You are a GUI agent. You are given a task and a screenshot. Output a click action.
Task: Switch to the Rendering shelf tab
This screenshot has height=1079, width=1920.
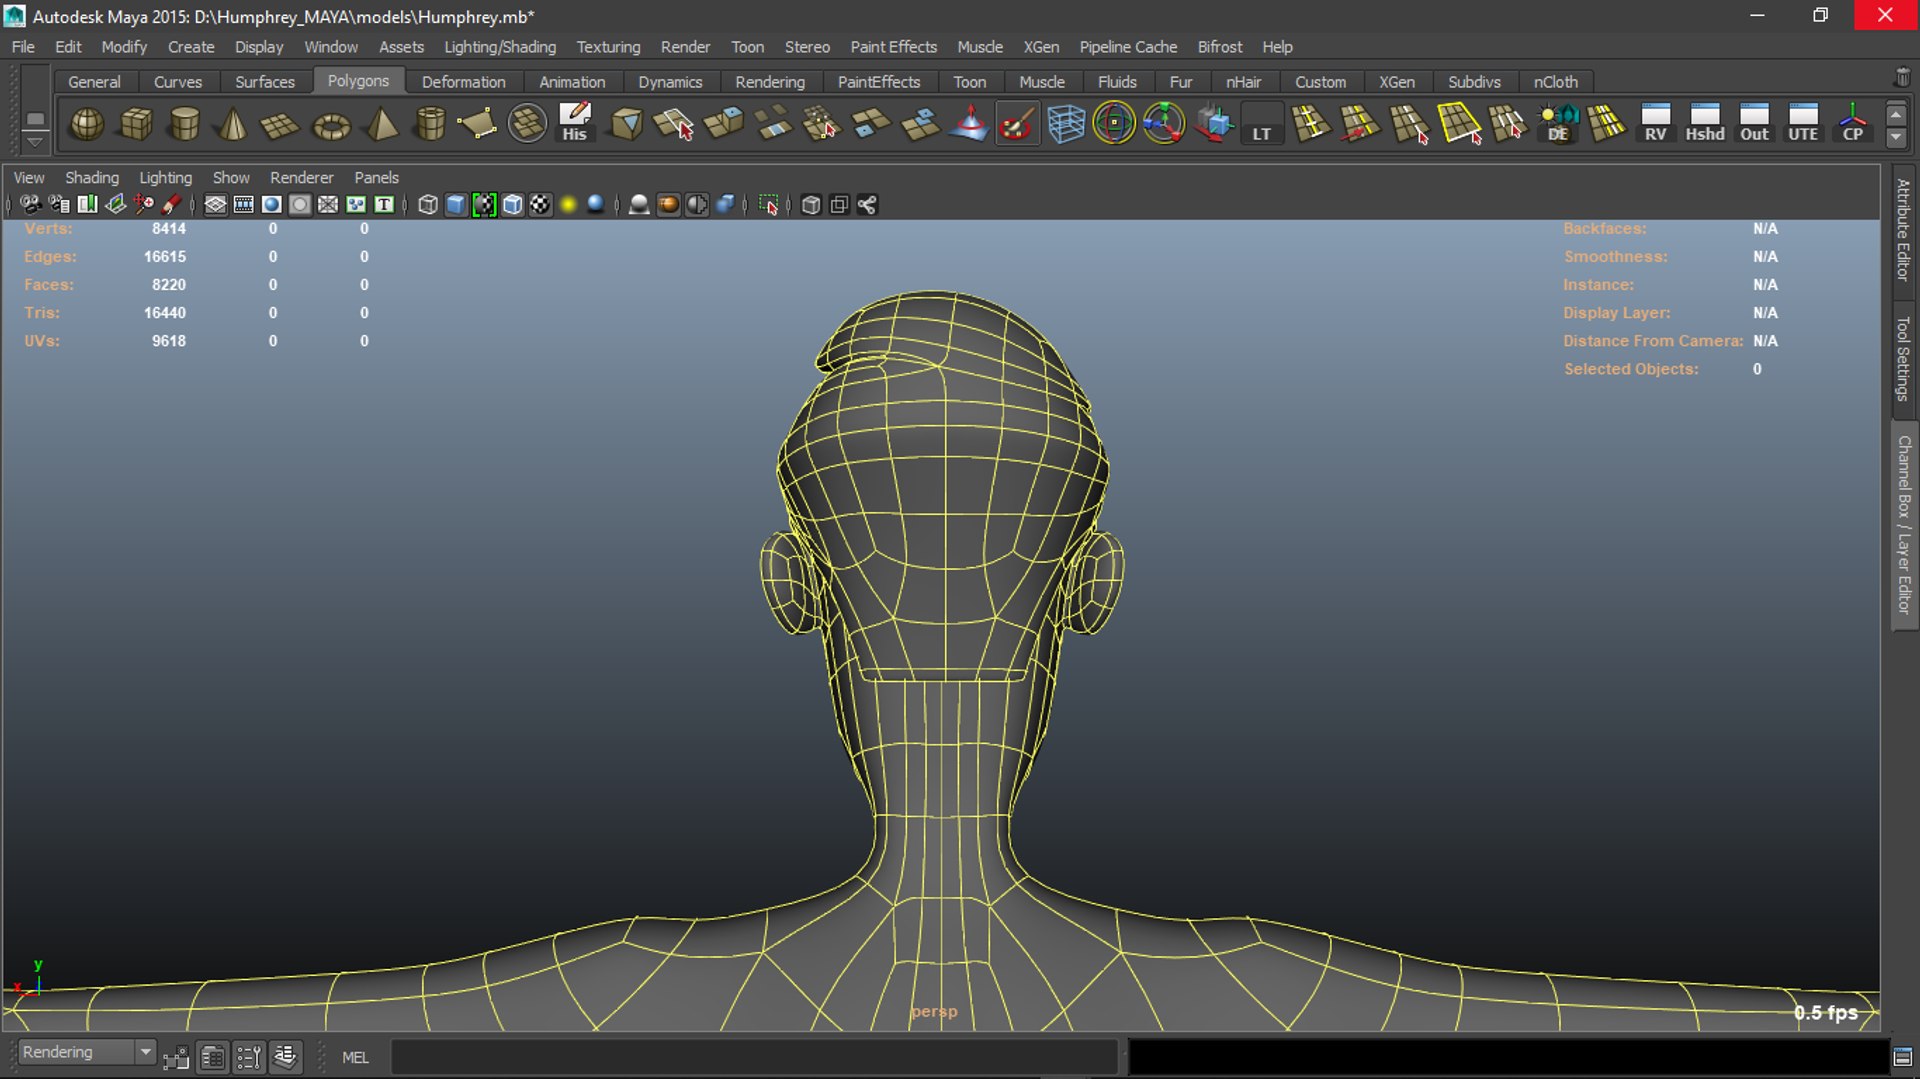click(769, 82)
